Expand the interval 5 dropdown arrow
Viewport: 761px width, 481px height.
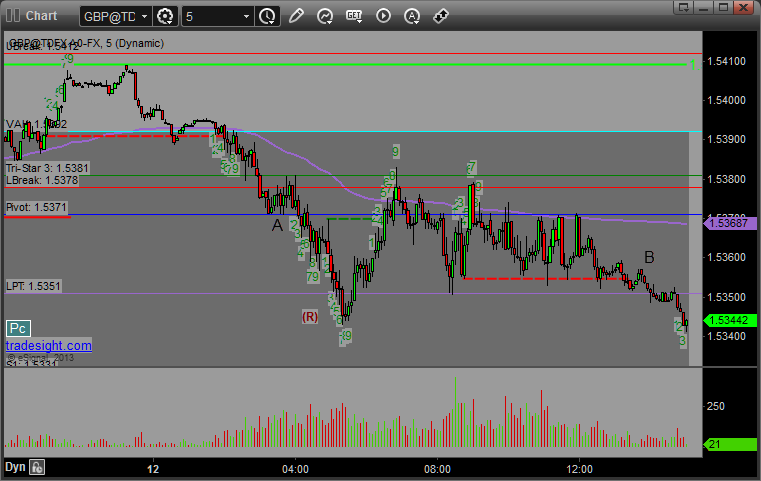[246, 17]
